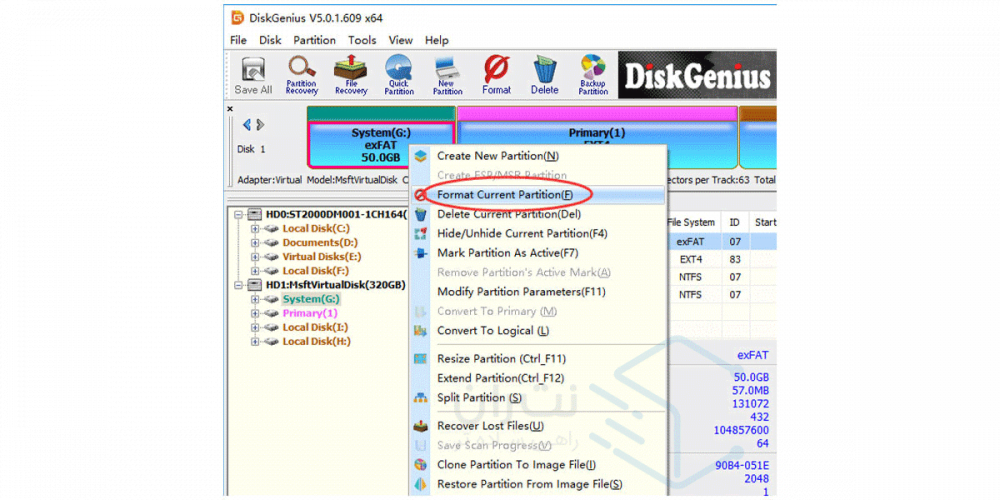Go to previous disk with left arrow
The height and width of the screenshot is (500, 1000).
point(248,125)
